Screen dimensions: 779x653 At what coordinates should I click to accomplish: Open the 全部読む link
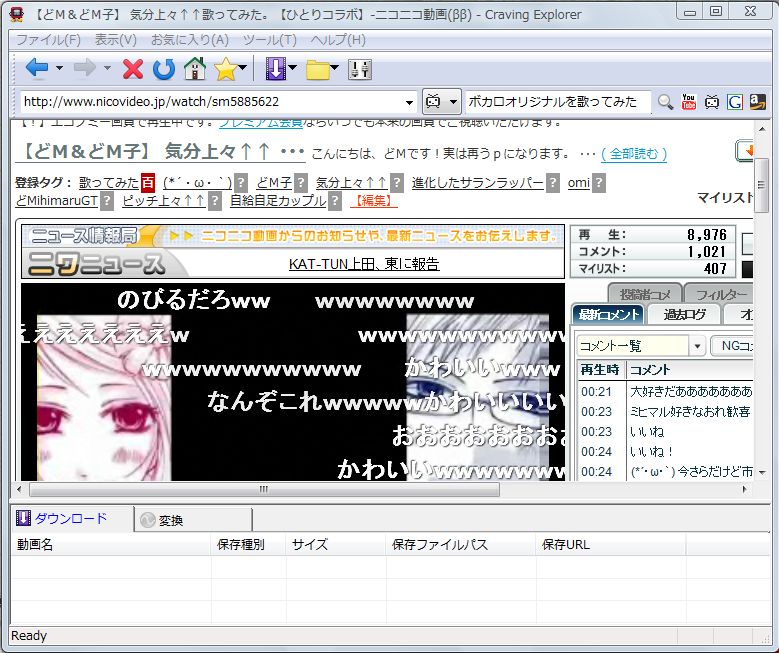tap(634, 154)
